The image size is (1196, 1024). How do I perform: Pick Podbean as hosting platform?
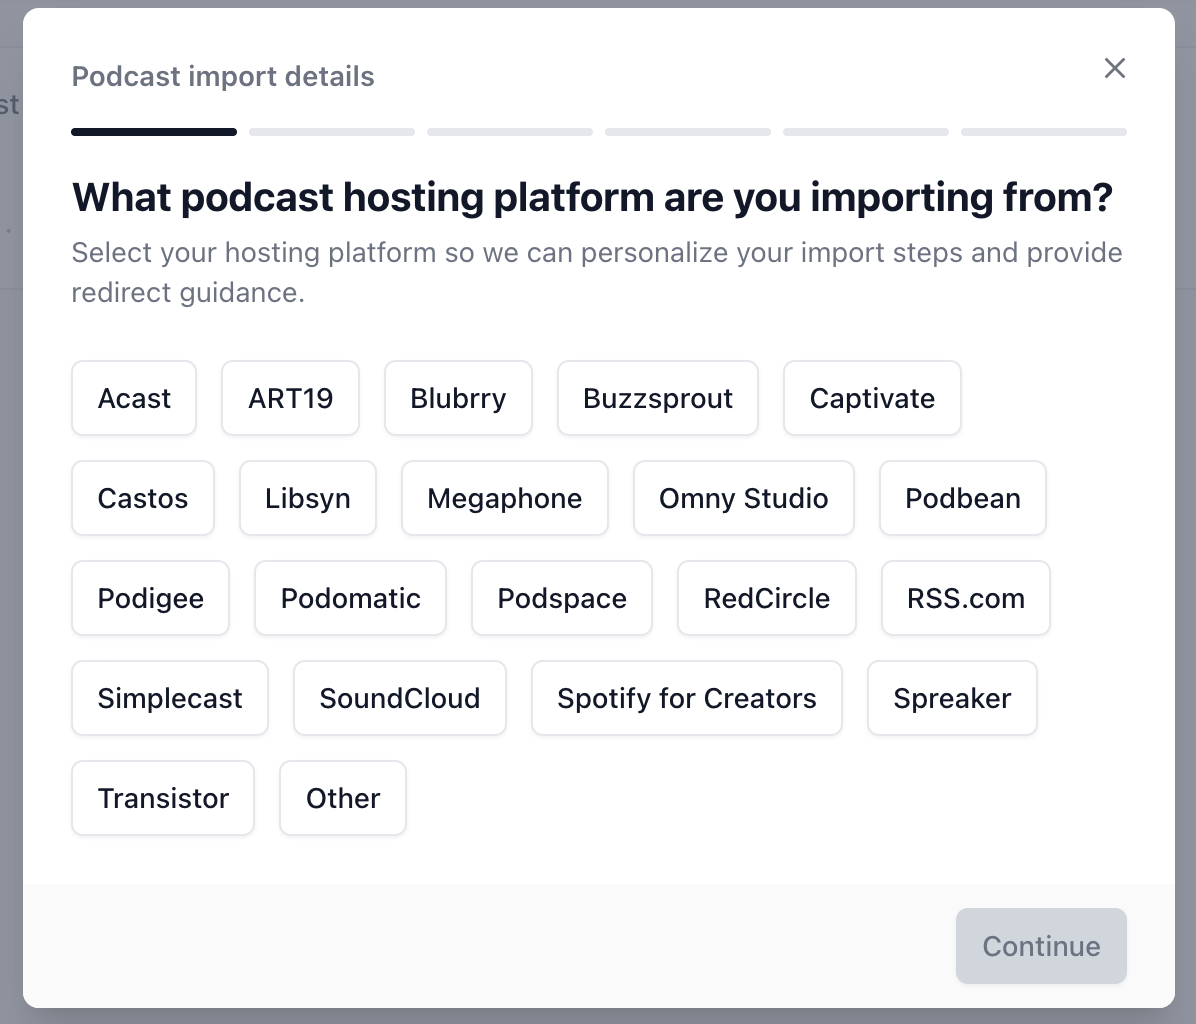[x=963, y=498]
